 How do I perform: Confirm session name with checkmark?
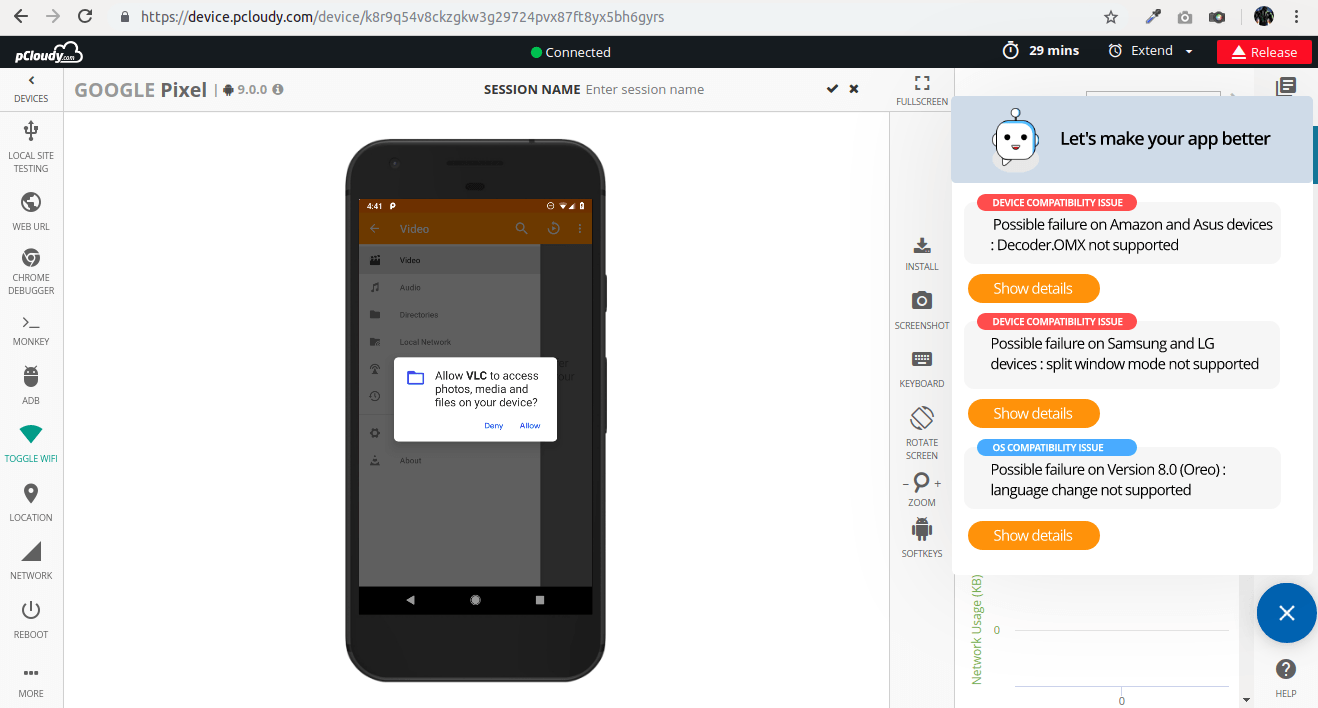[x=832, y=89]
